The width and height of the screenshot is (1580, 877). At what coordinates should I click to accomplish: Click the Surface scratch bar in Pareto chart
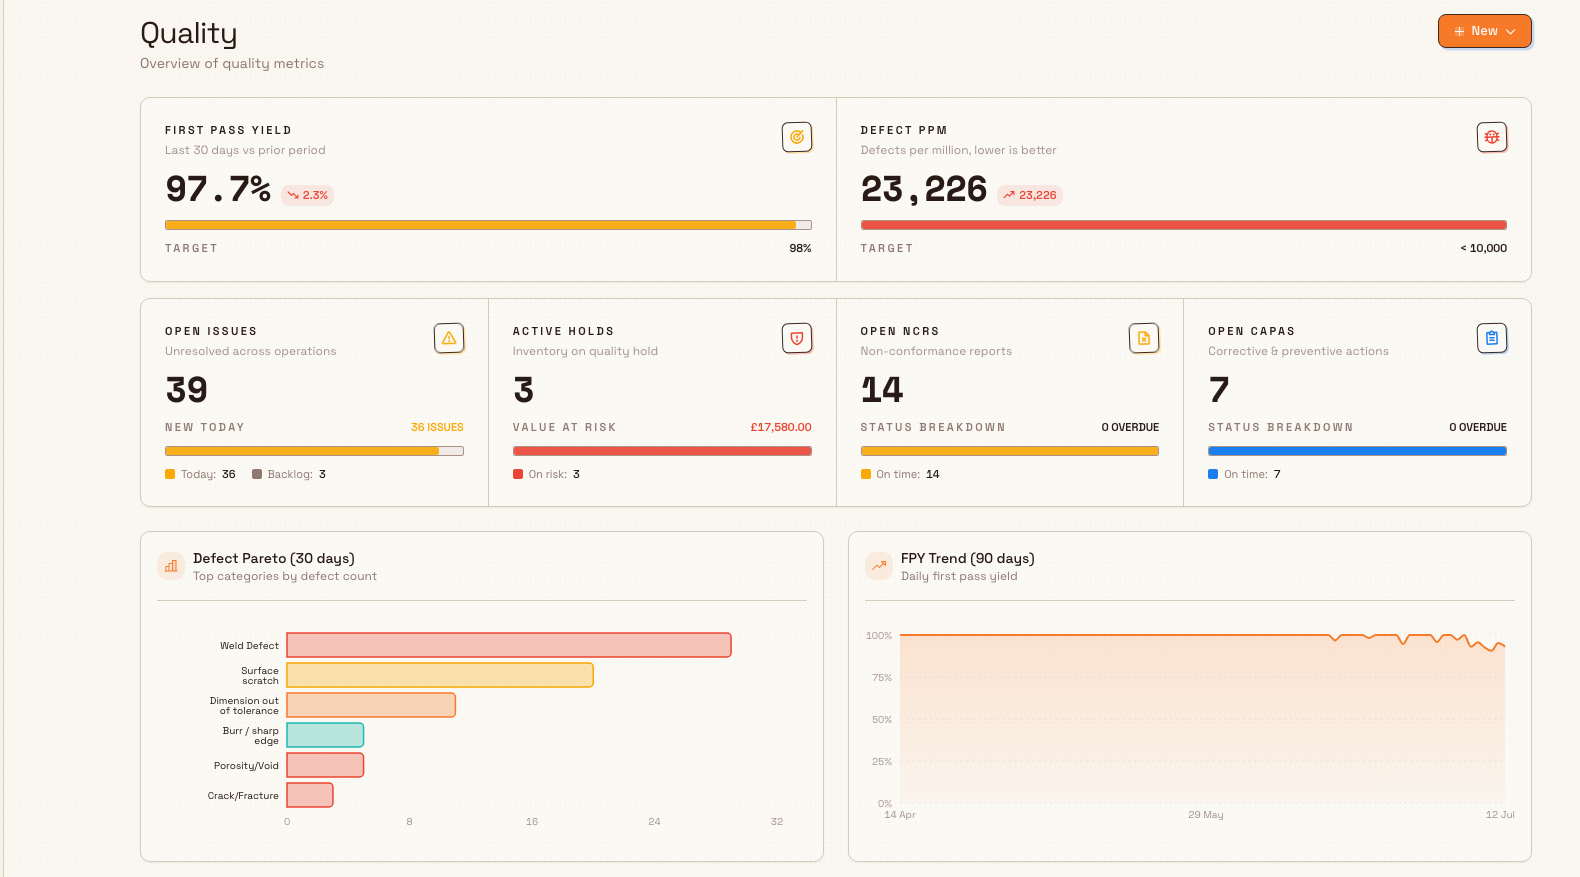click(x=440, y=675)
